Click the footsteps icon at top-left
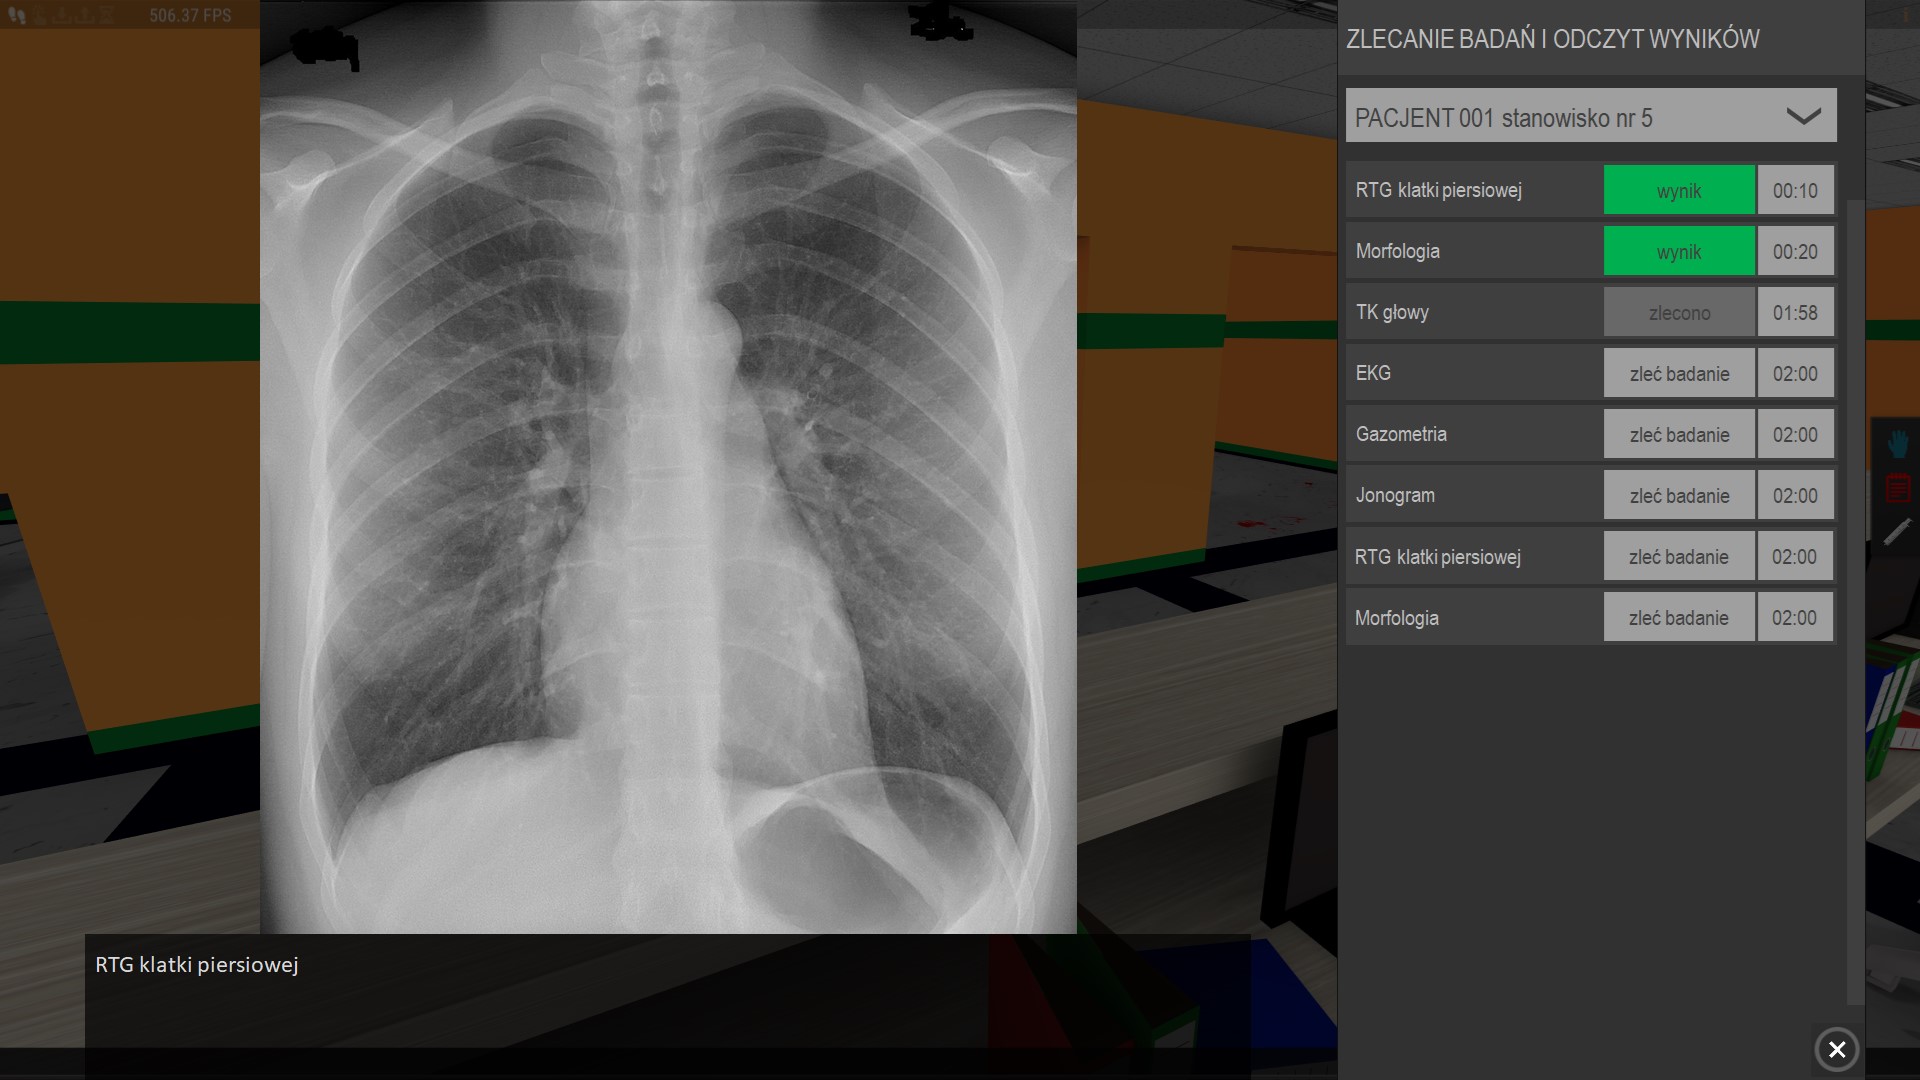1920x1080 pixels. pyautogui.click(x=17, y=15)
